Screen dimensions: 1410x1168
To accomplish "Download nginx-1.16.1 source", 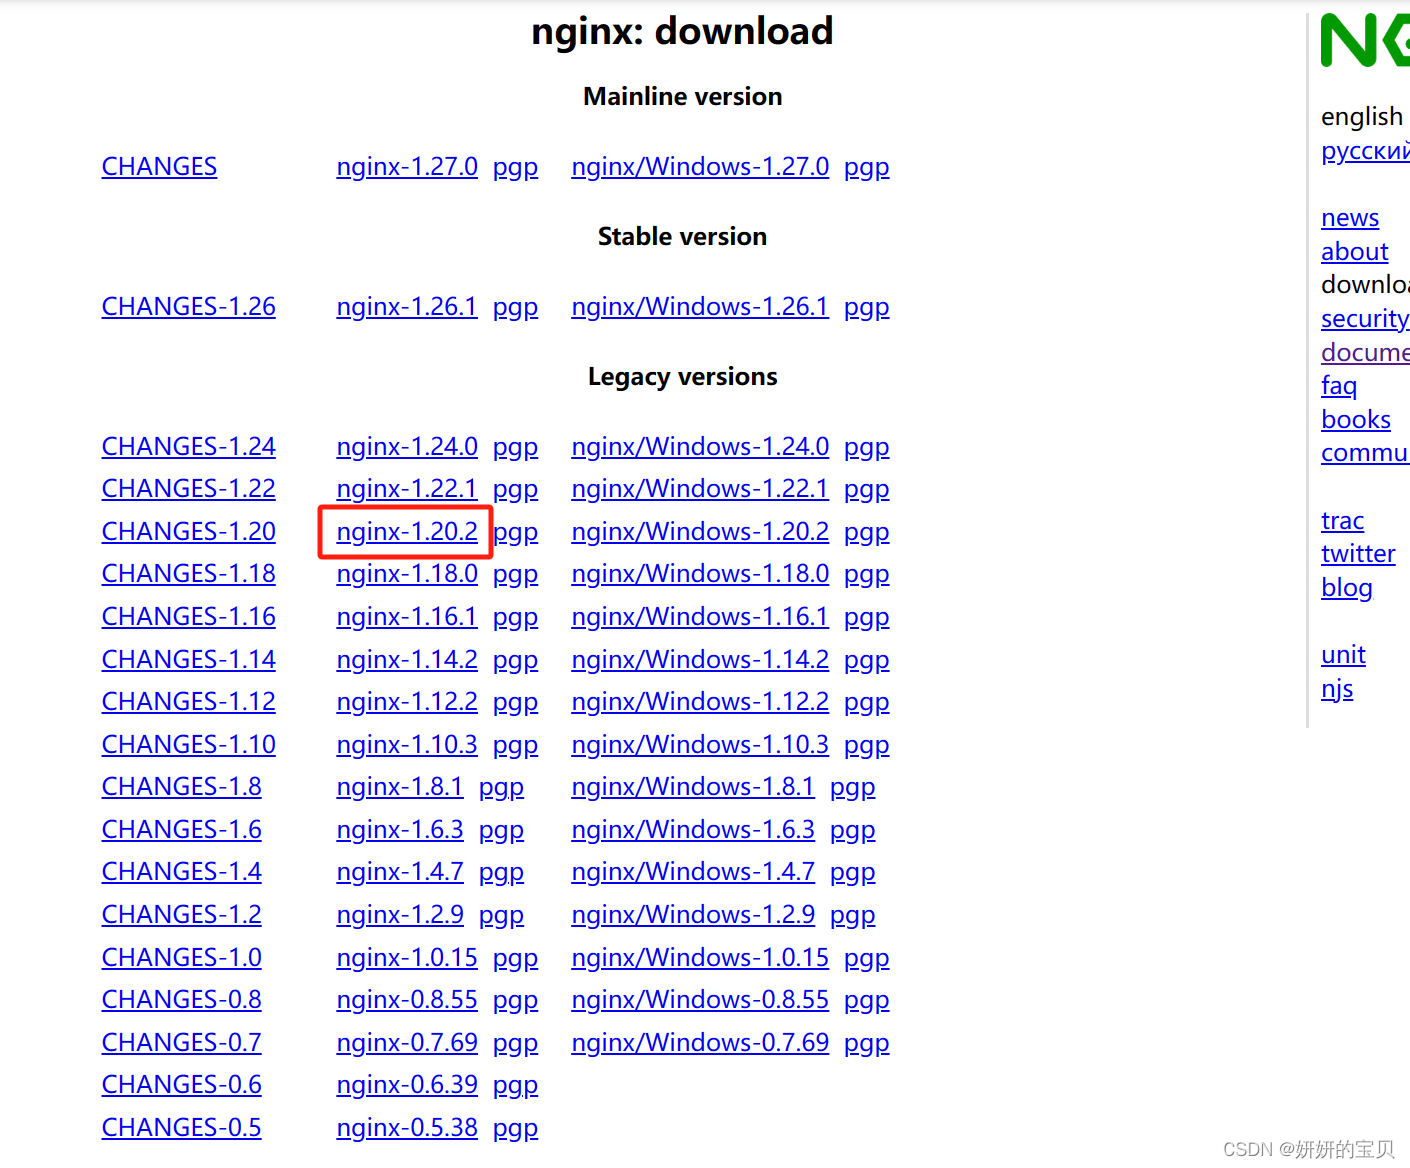I will 407,617.
